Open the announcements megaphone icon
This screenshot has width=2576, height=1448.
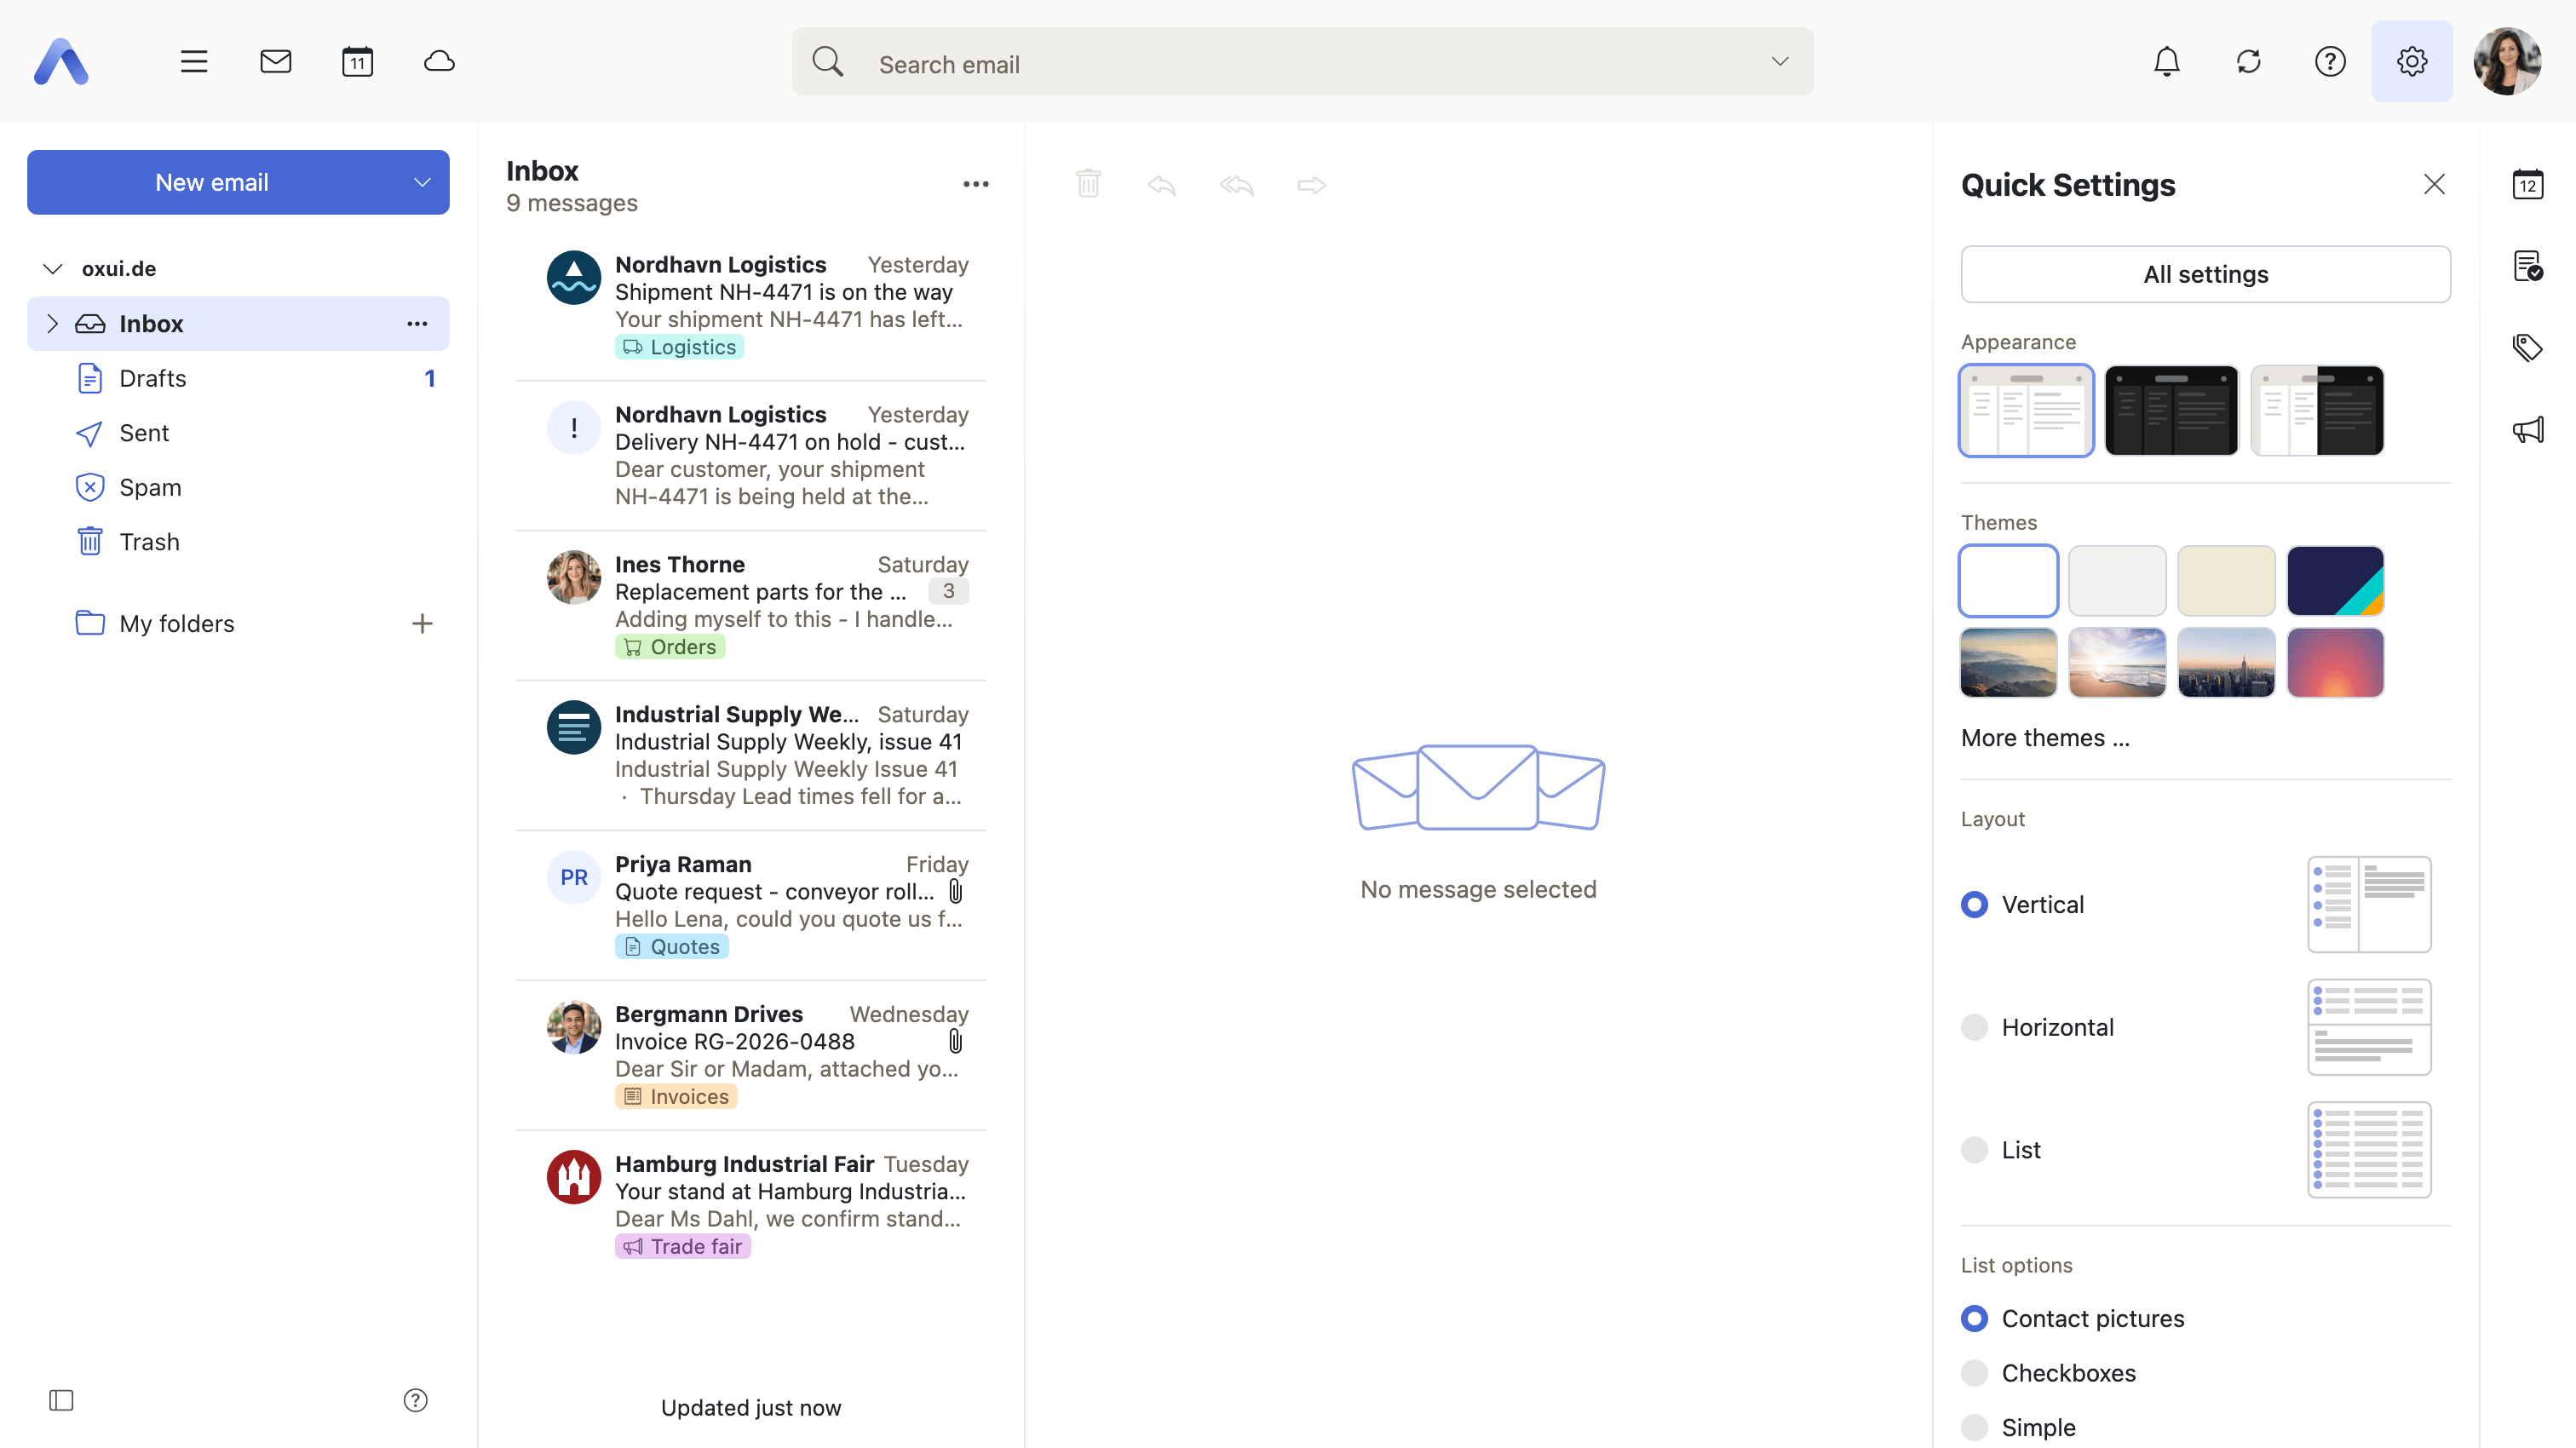pos(2527,430)
